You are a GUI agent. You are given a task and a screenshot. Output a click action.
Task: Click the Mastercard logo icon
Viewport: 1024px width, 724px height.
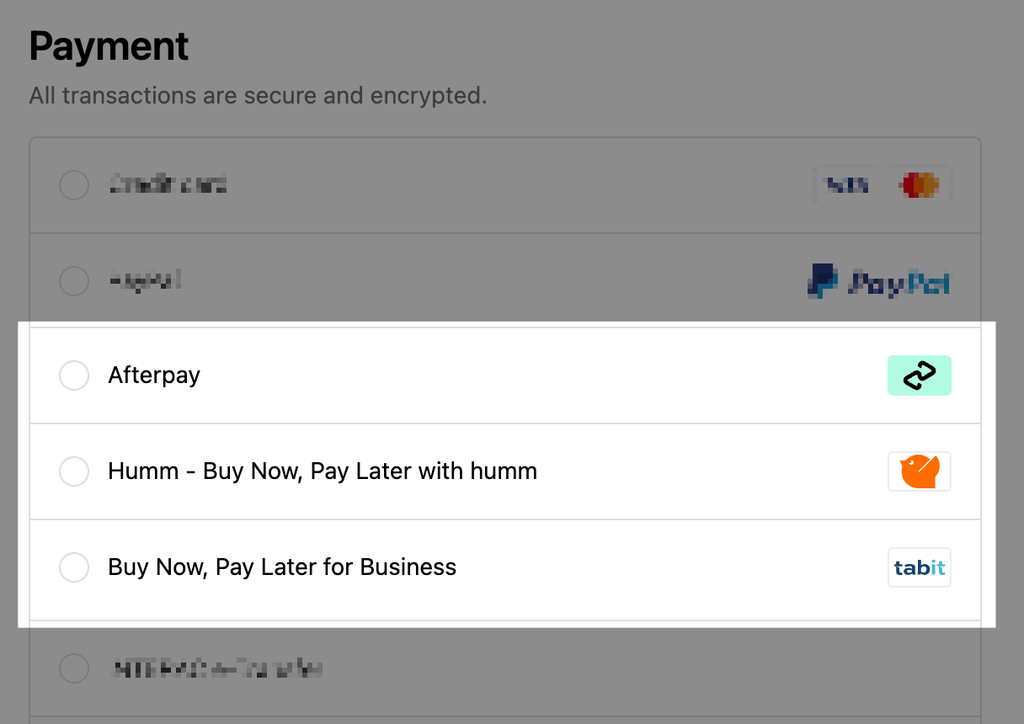919,185
